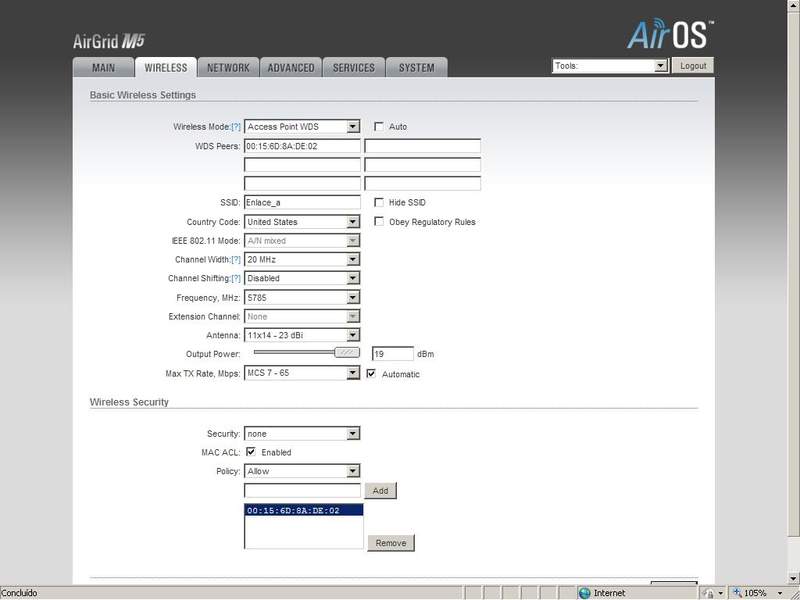The image size is (800, 600).
Task: Enable Obey Regulatory Rules checkbox
Action: pos(379,221)
